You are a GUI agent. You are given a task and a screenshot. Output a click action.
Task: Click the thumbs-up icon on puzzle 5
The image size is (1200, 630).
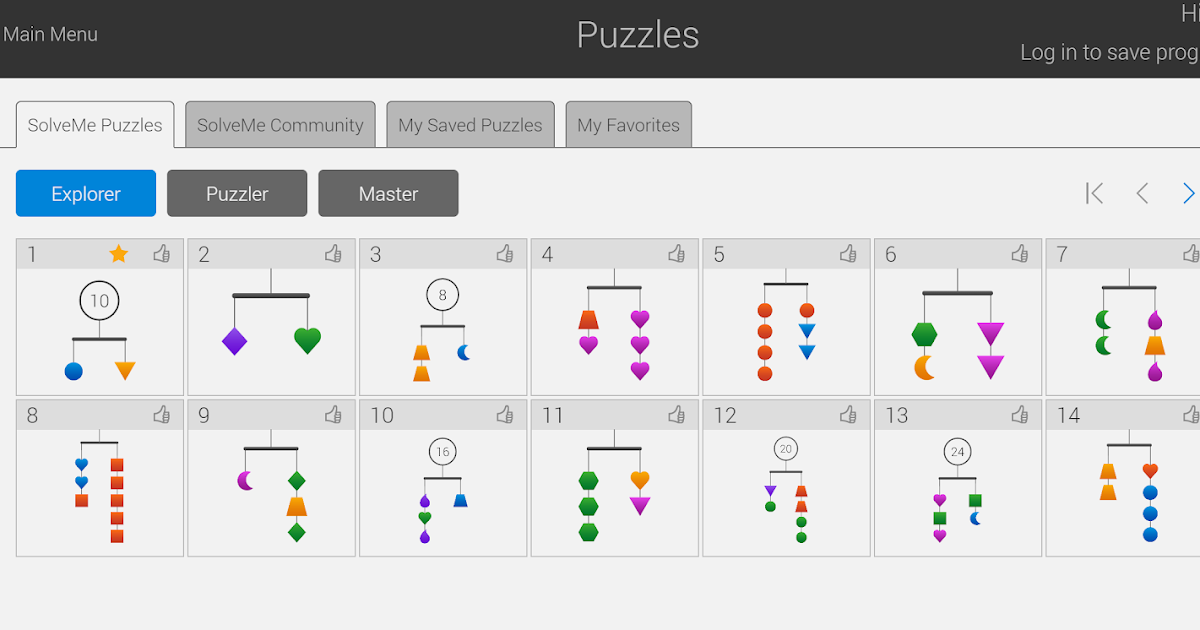click(848, 254)
